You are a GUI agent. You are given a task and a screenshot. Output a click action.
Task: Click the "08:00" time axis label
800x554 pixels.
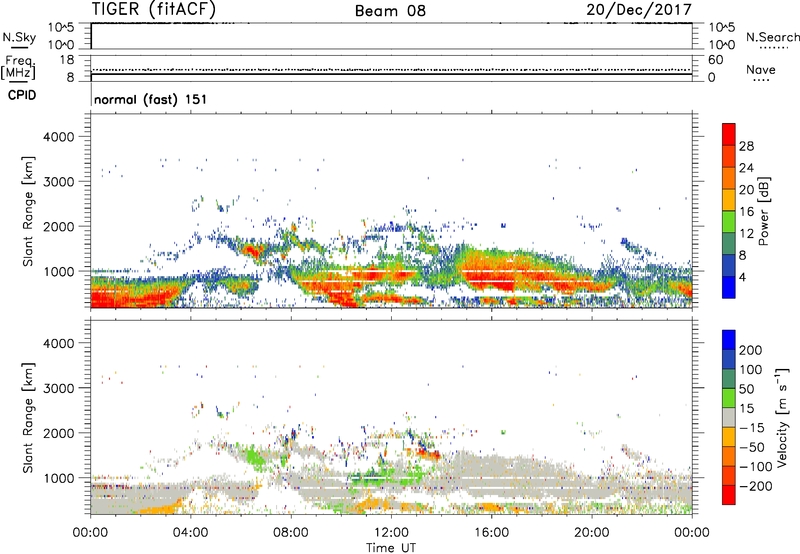click(291, 533)
